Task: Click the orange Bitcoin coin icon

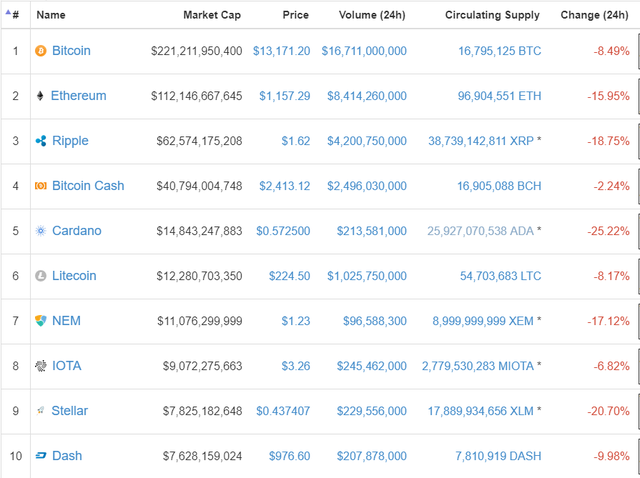Action: point(41,51)
